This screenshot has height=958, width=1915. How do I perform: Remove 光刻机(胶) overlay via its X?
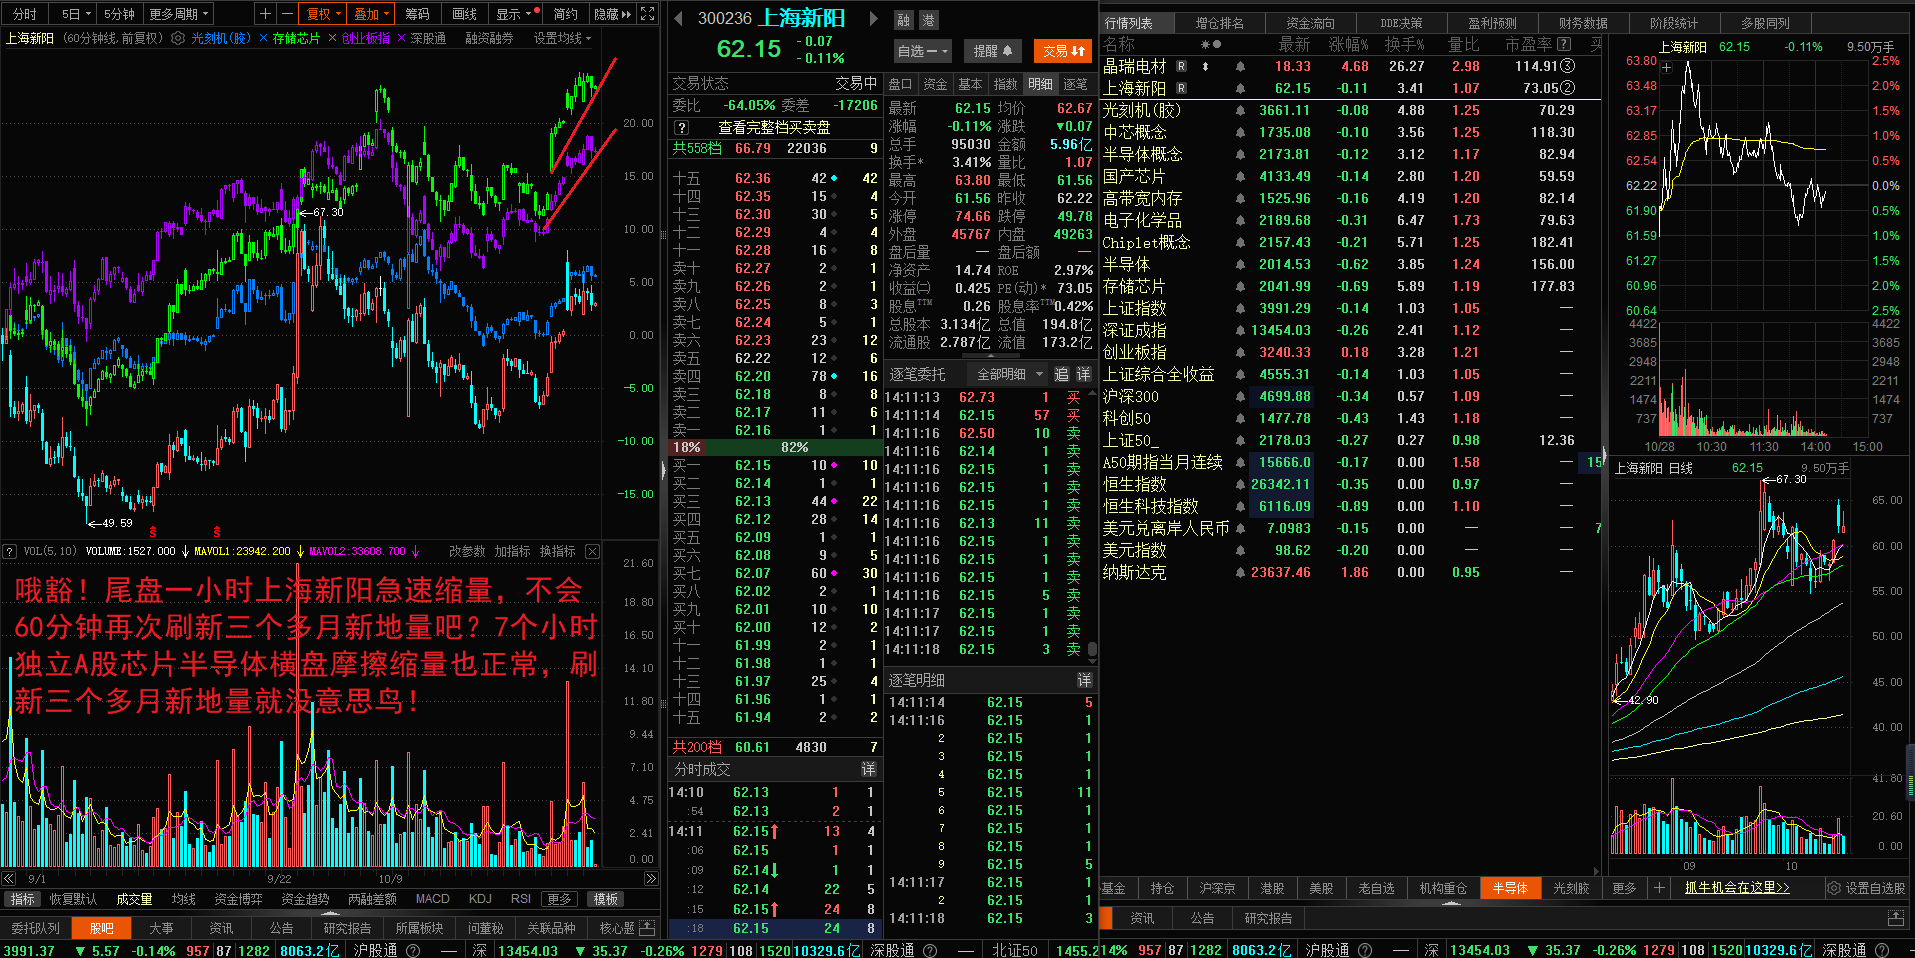(263, 38)
